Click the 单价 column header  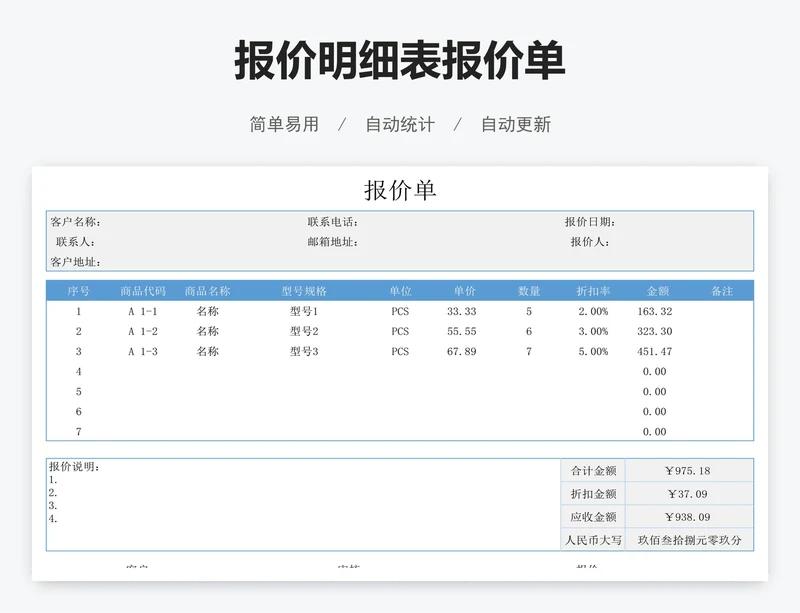pyautogui.click(x=465, y=291)
